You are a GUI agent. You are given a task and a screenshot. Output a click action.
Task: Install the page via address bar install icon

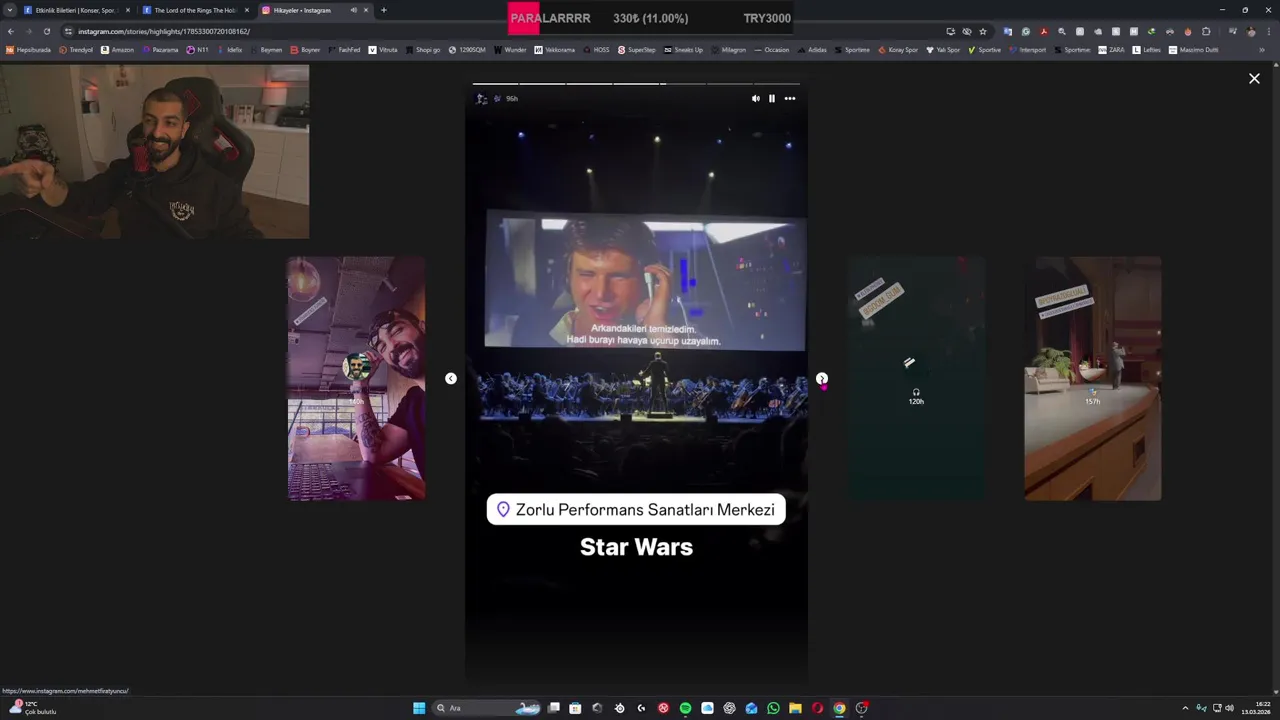click(950, 31)
